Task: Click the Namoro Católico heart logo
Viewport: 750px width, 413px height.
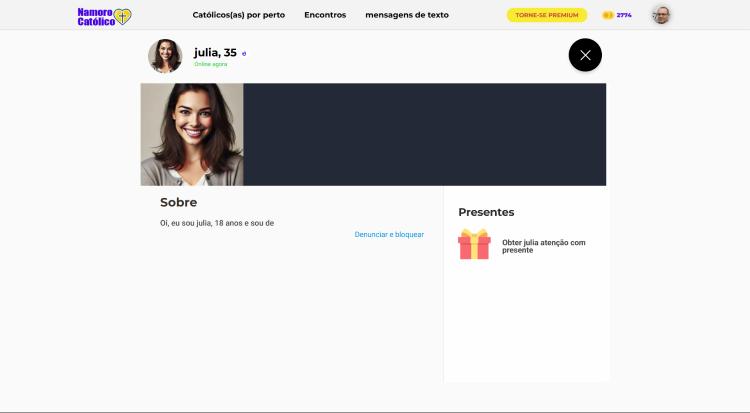Action: pyautogui.click(x=104, y=16)
